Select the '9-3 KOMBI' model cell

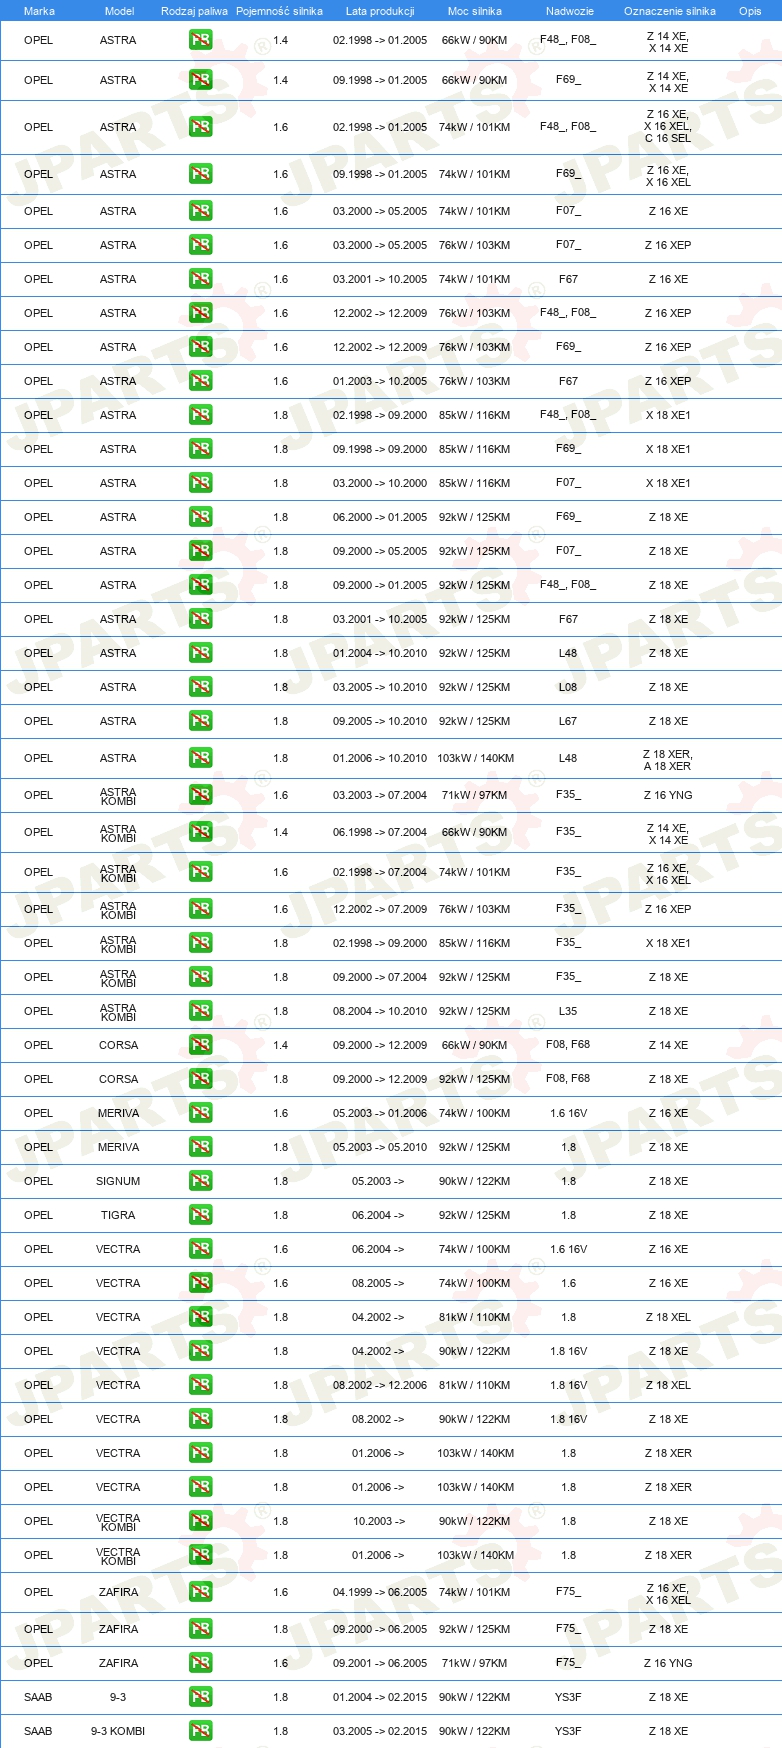(x=118, y=1731)
